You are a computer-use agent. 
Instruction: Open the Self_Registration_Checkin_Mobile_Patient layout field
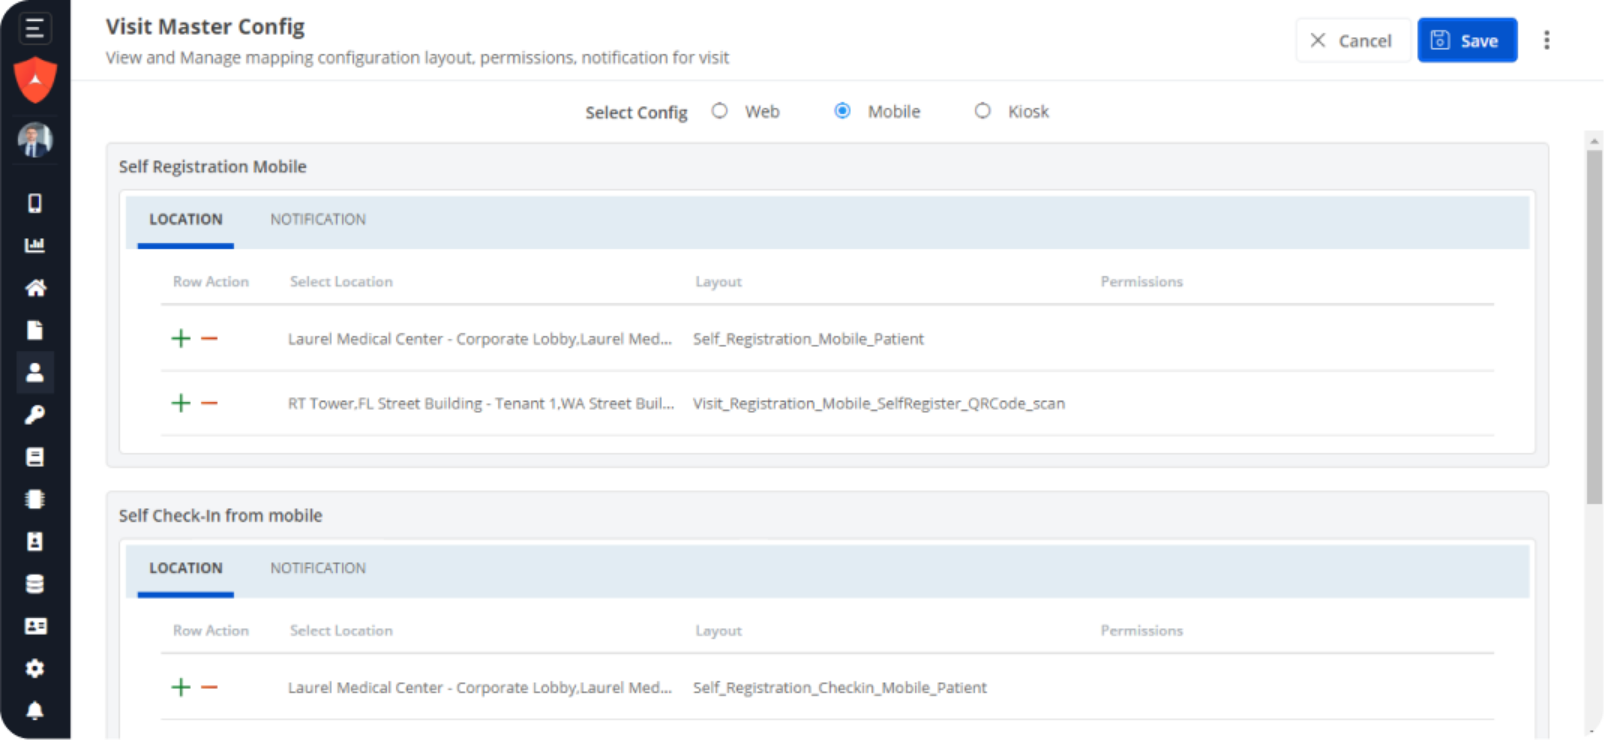pos(840,687)
